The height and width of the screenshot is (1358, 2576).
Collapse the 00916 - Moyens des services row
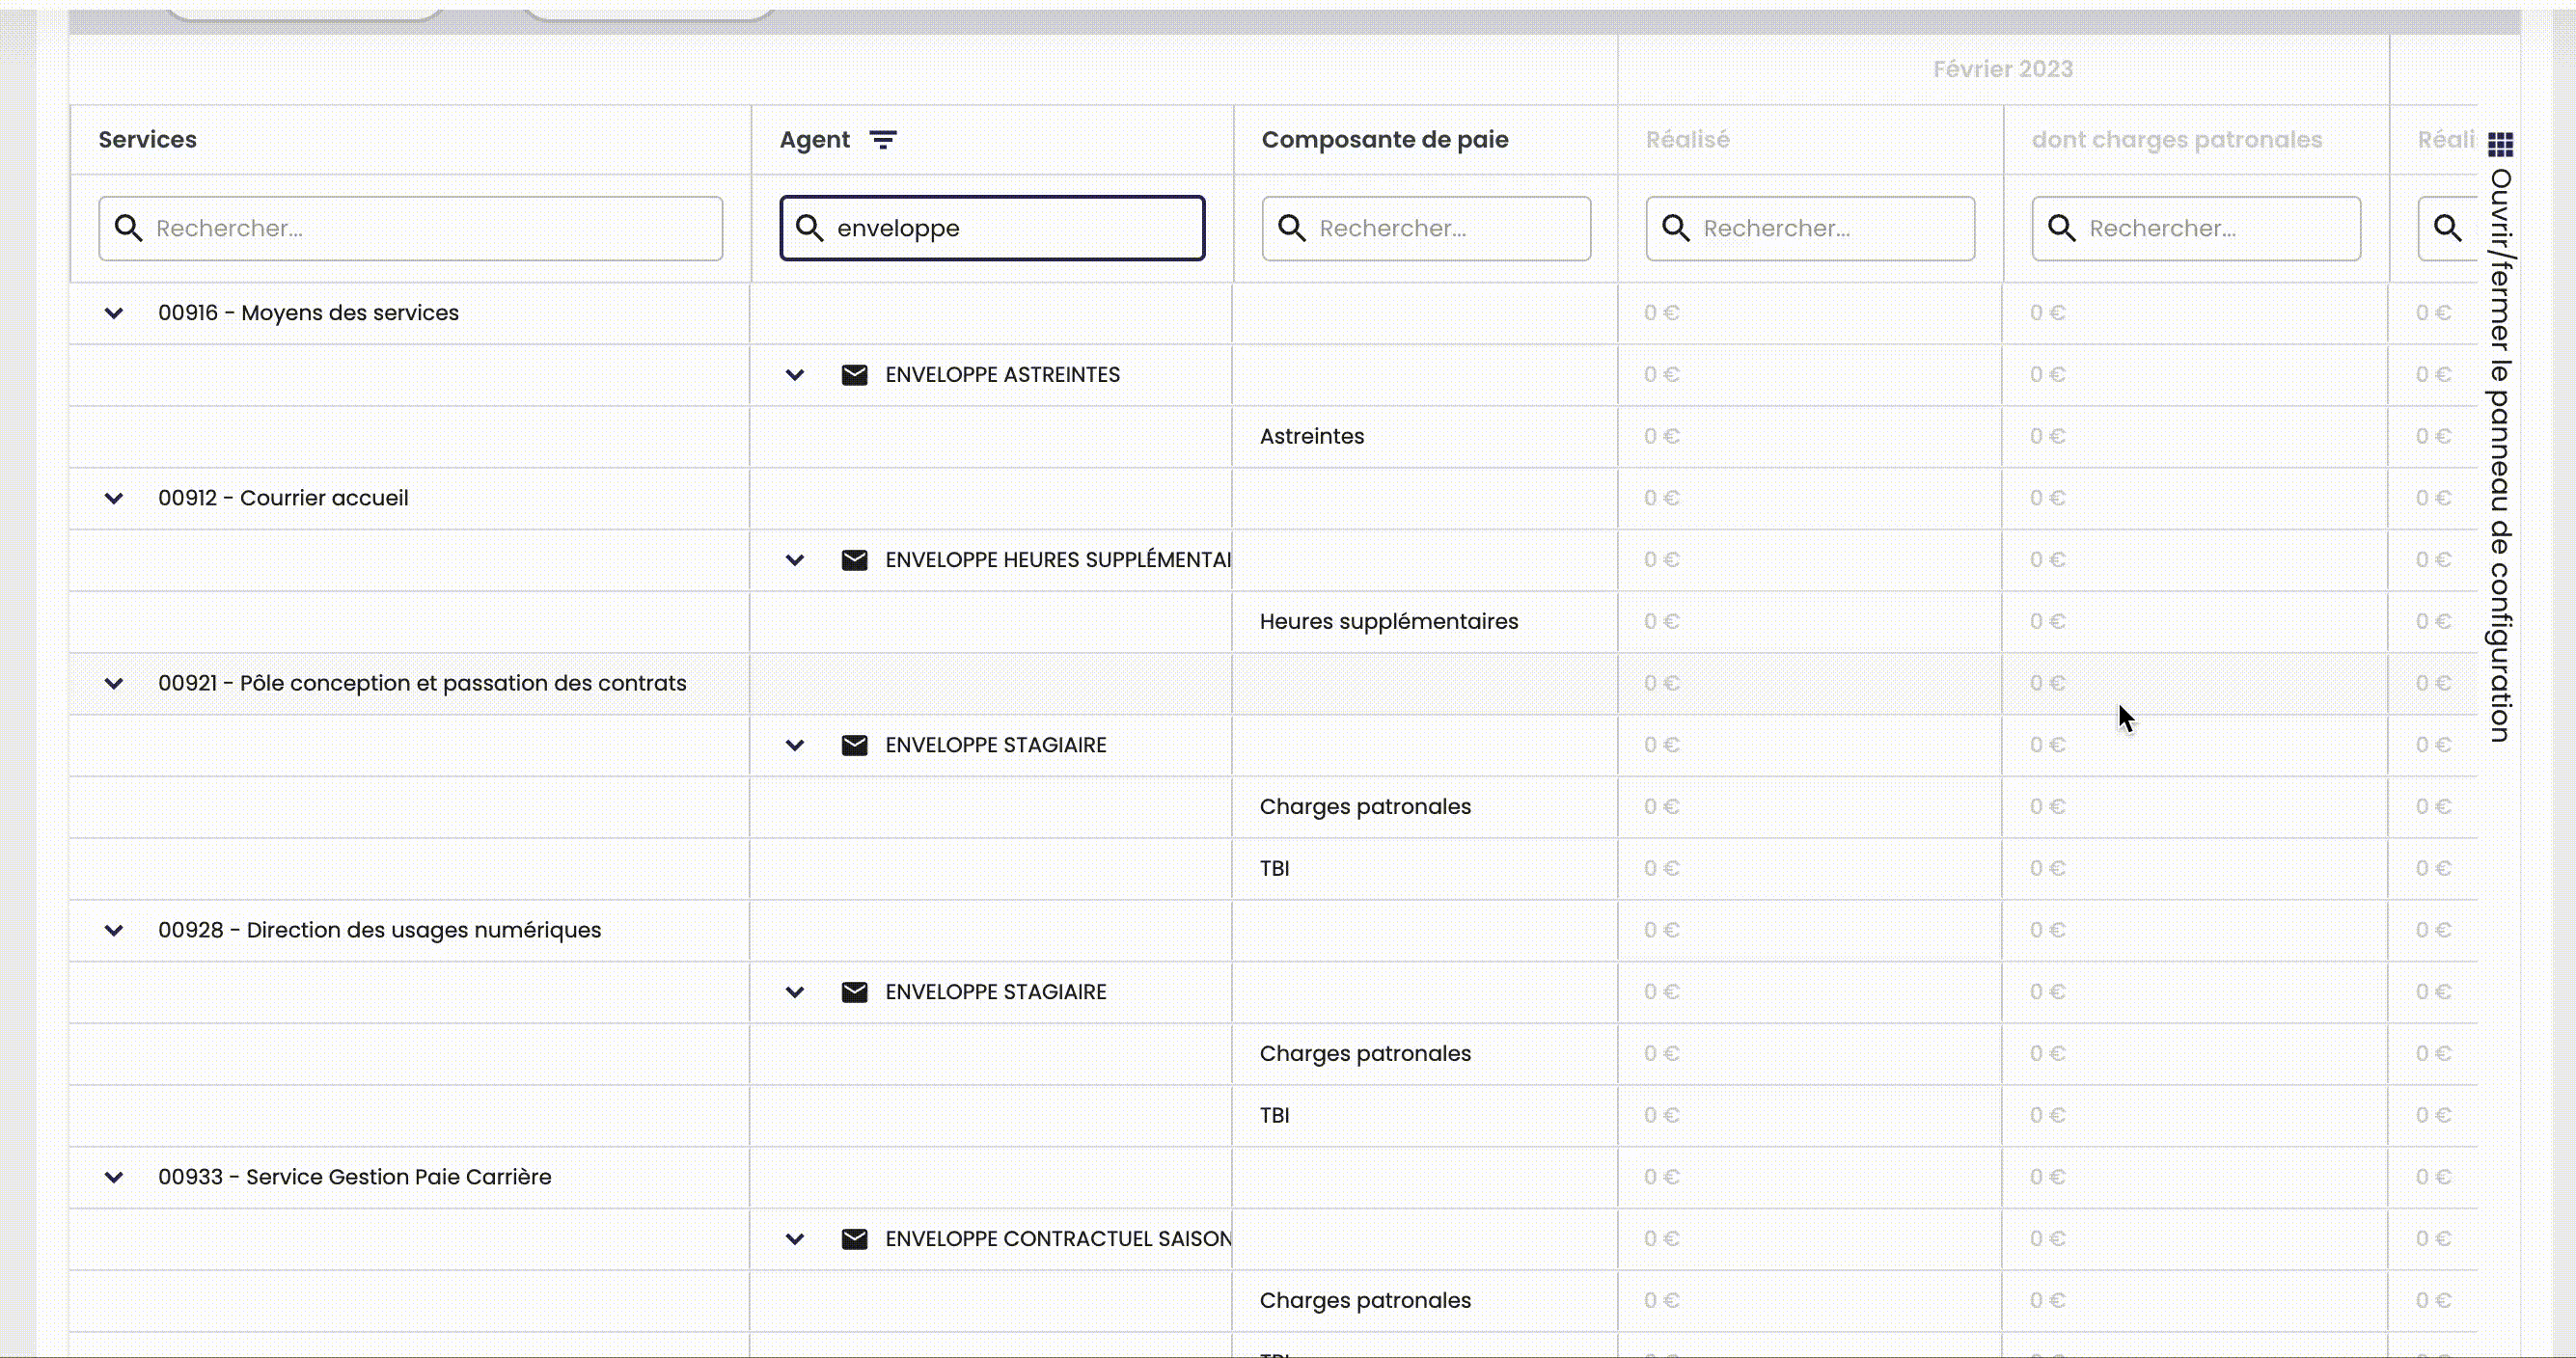[x=114, y=313]
